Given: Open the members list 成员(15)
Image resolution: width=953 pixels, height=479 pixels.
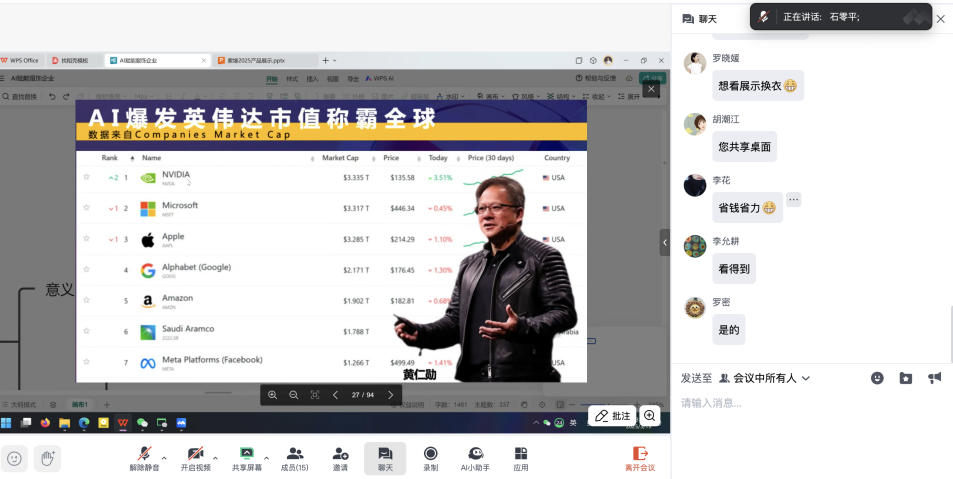Looking at the screenshot, I should (x=294, y=458).
